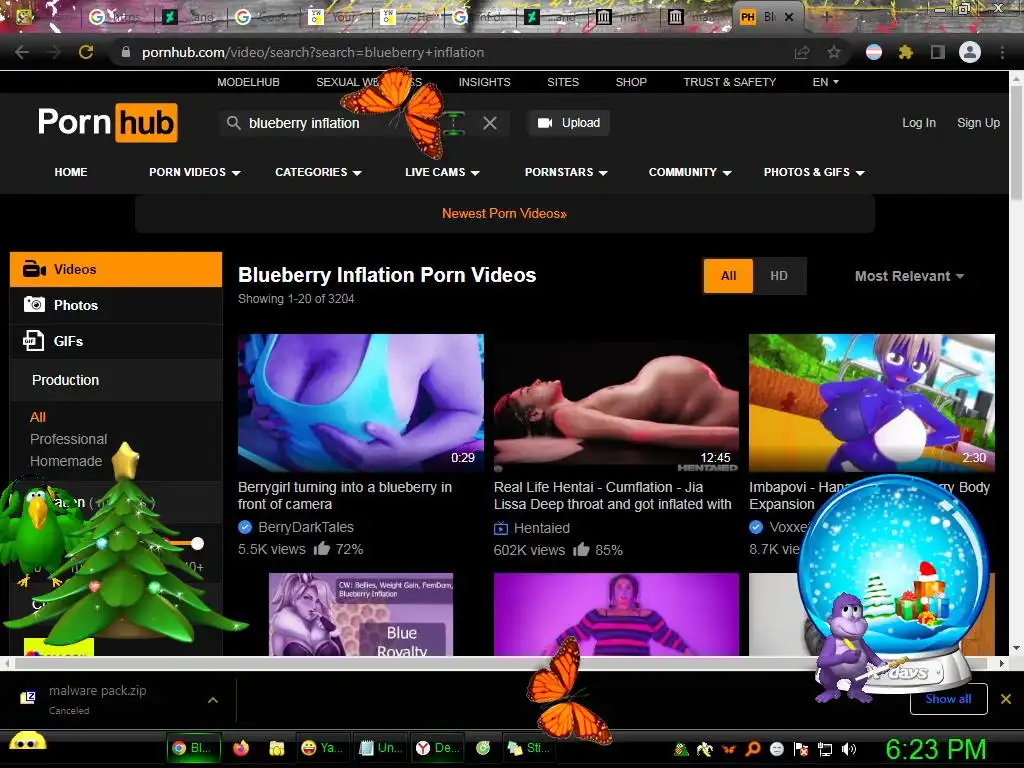Open the Most Relevant sort dropdown
The height and width of the screenshot is (768, 1024).
[x=909, y=276]
